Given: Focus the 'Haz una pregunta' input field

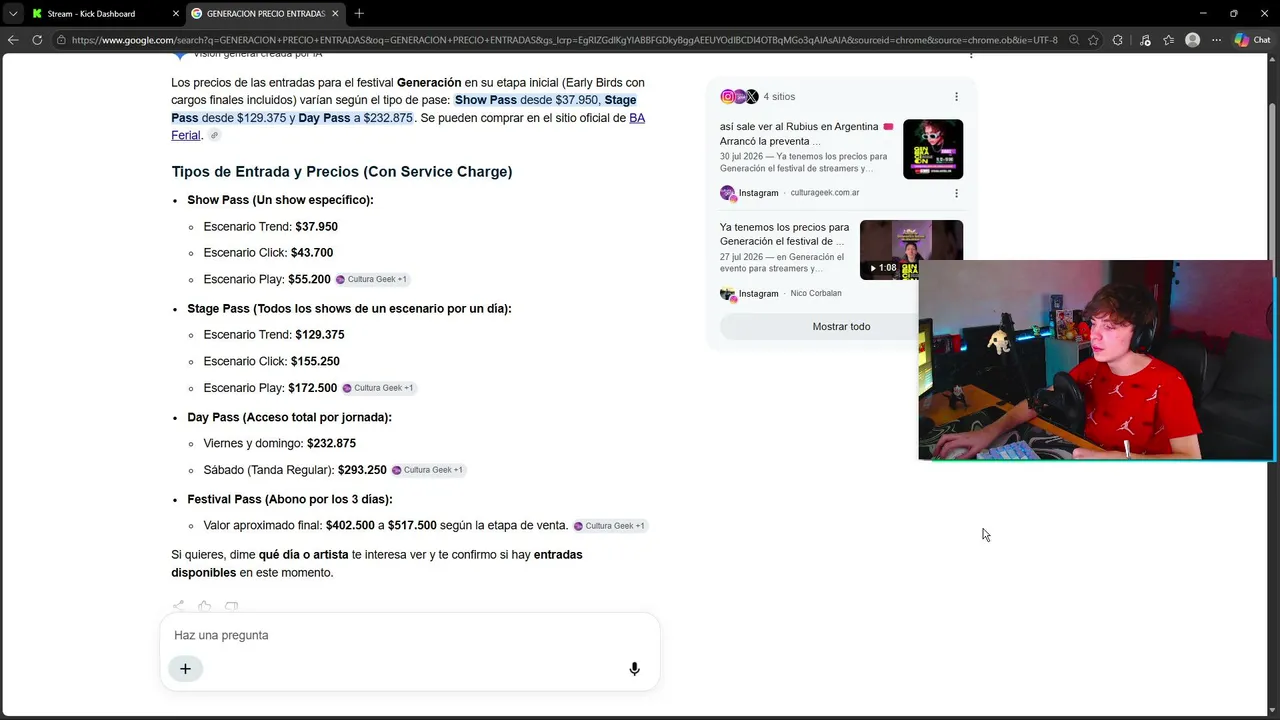Looking at the screenshot, I should click(410, 635).
